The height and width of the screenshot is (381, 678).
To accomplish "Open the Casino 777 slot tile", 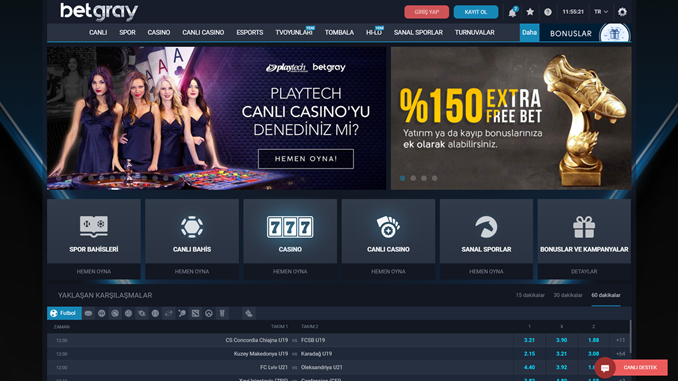I will 290,231.
